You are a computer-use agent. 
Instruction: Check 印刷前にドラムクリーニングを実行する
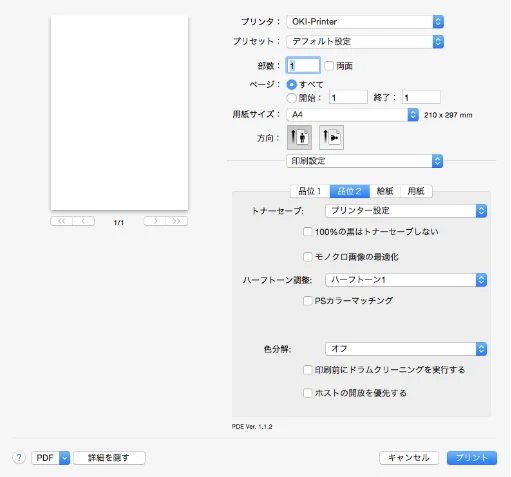(307, 370)
